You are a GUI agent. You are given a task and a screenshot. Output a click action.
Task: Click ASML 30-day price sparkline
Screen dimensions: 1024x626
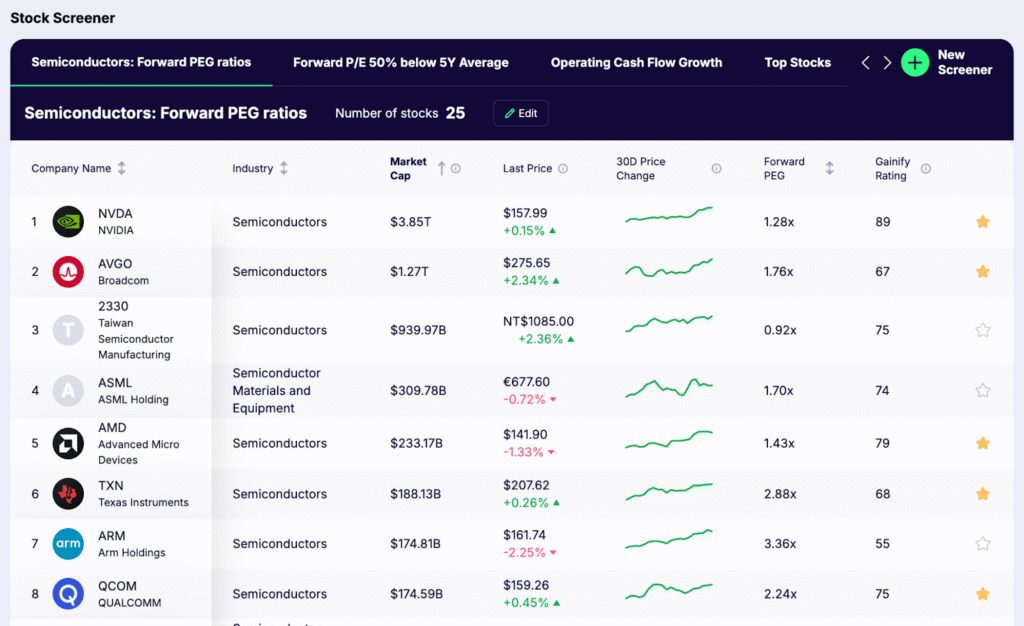coord(669,388)
